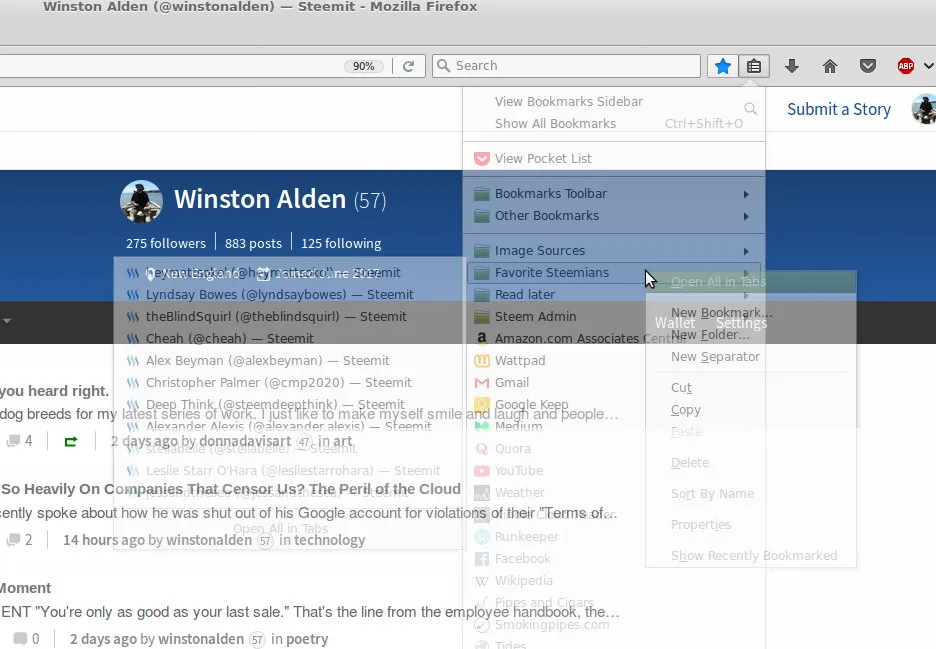Open Deep Think Steemit bookmark
Image resolution: width=936 pixels, height=649 pixels.
tap(289, 405)
